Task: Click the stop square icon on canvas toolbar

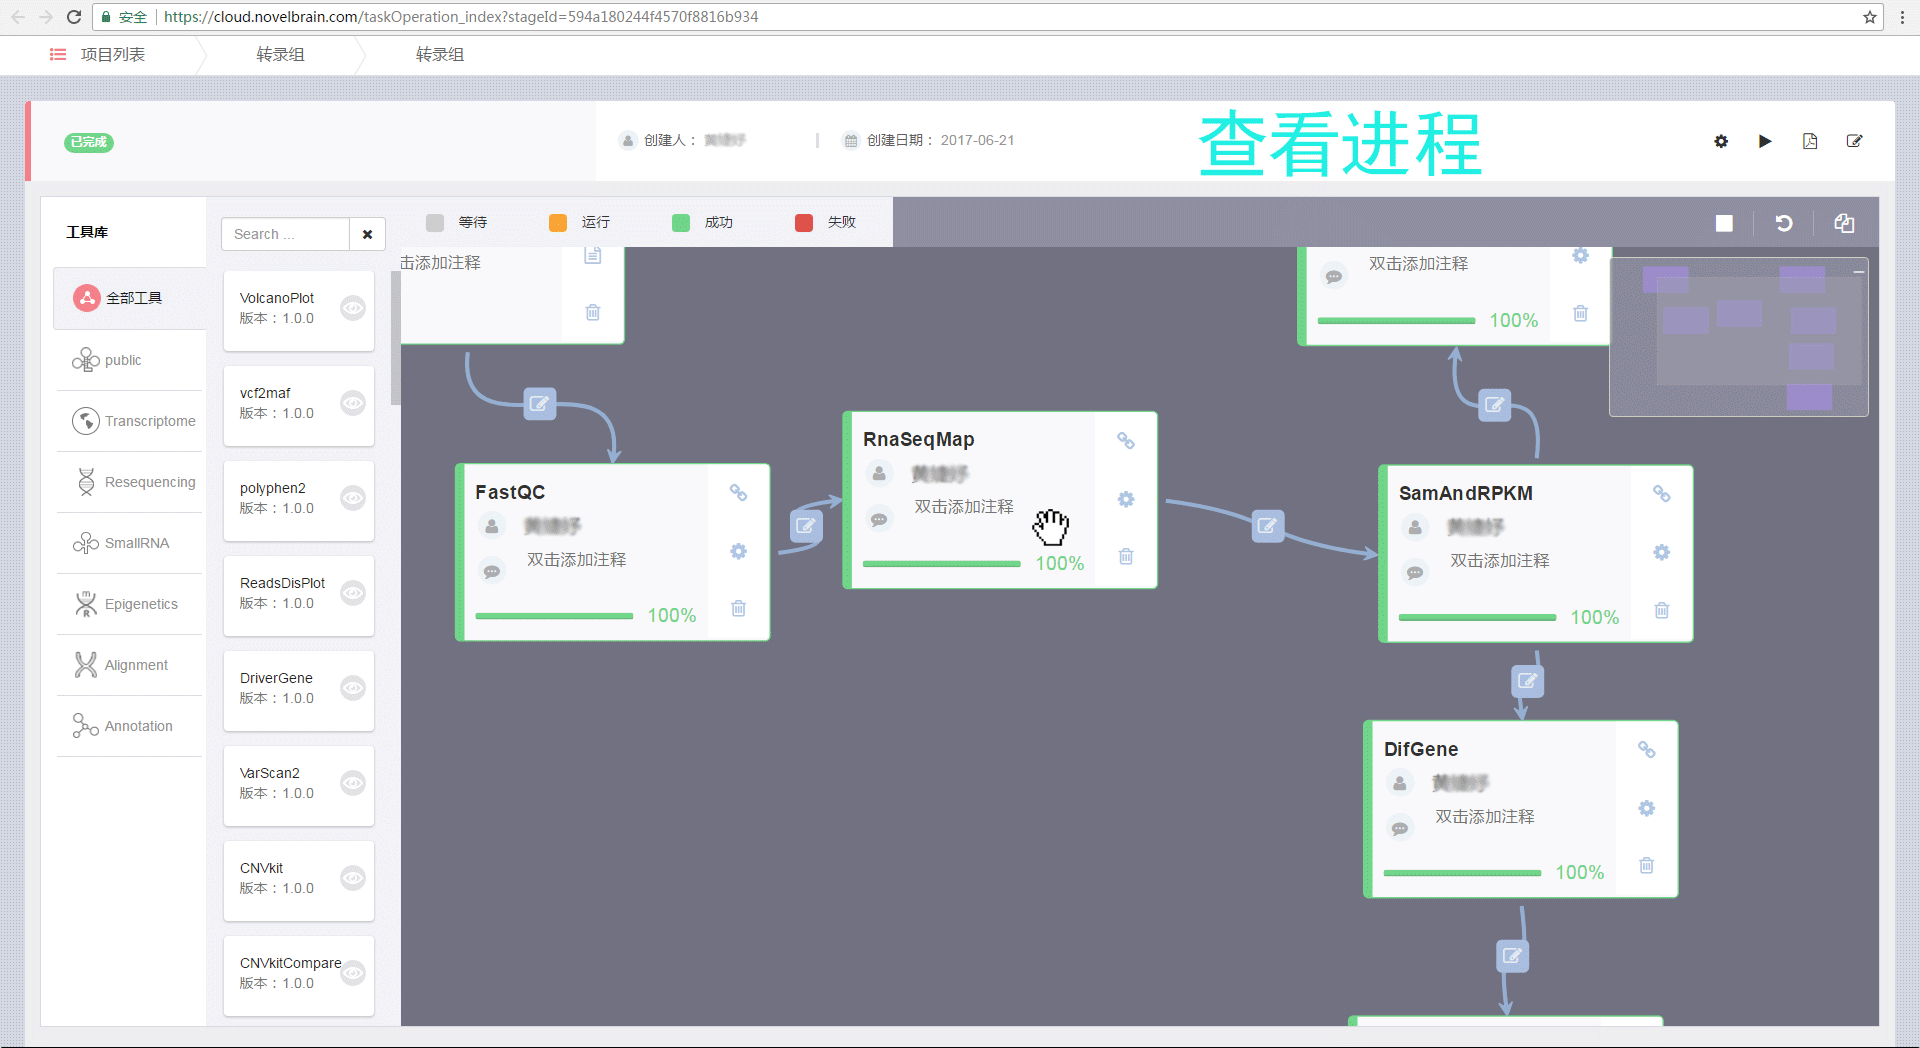Action: tap(1724, 223)
